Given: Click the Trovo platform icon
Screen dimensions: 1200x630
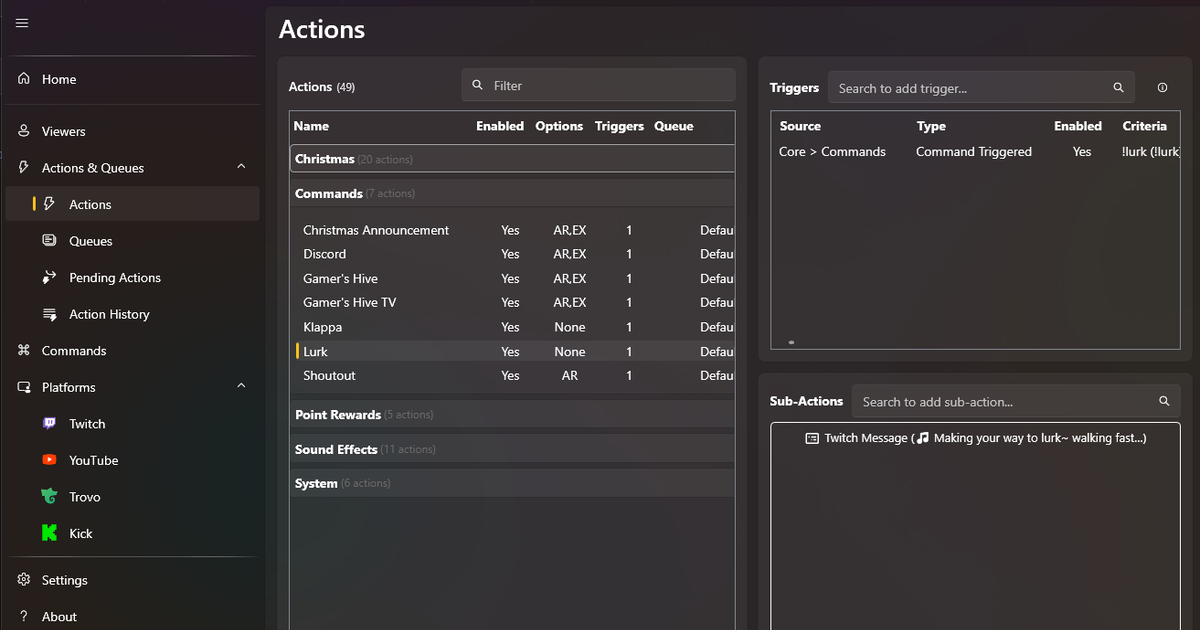Looking at the screenshot, I should tap(49, 497).
